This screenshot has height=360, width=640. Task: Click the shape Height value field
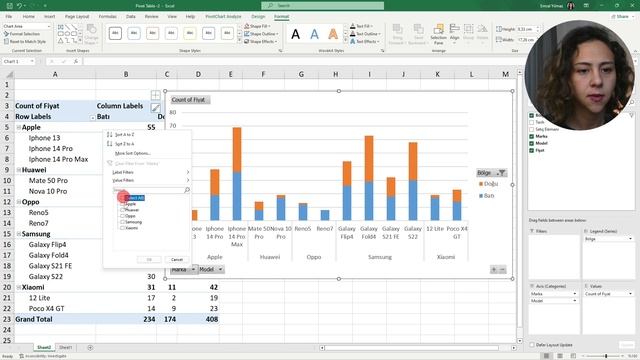(526, 29)
